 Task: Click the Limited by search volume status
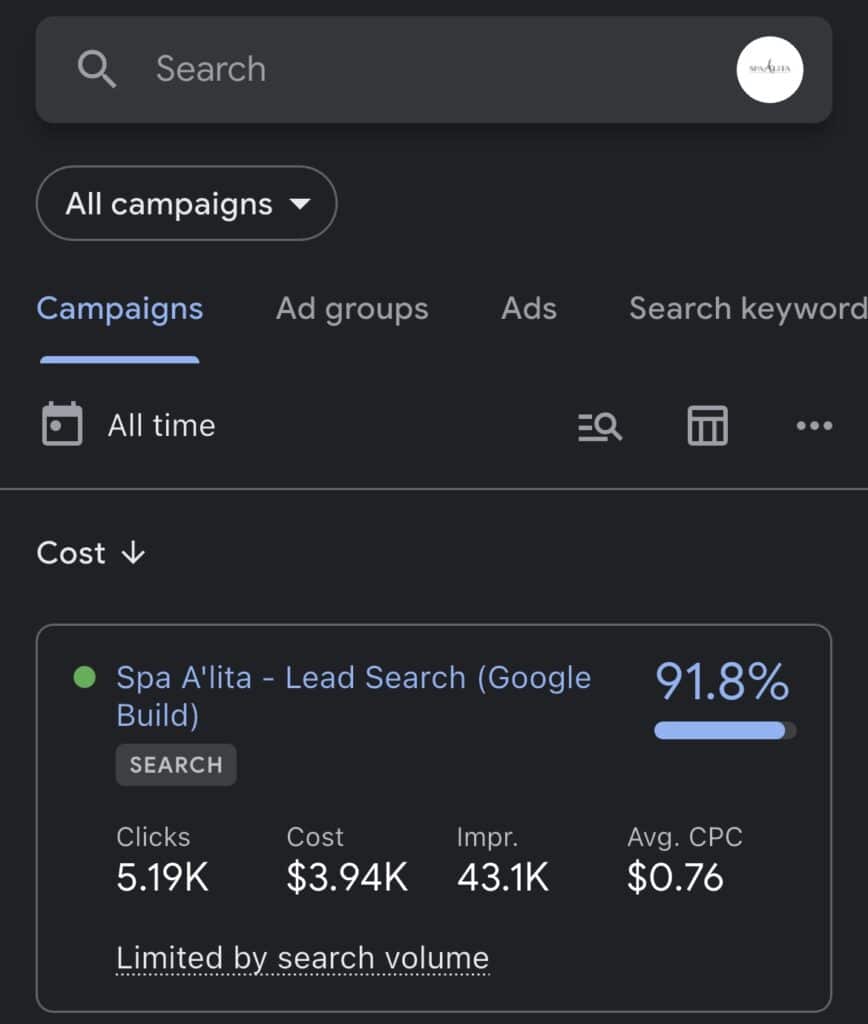coord(302,958)
